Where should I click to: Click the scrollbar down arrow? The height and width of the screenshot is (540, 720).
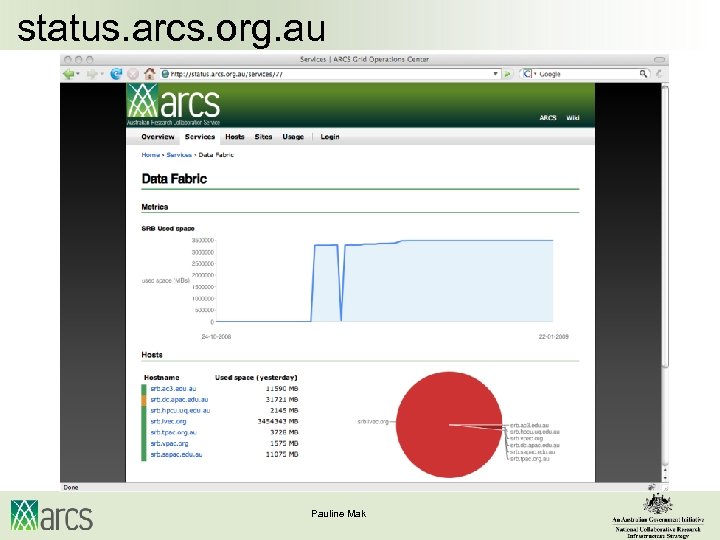tap(665, 478)
